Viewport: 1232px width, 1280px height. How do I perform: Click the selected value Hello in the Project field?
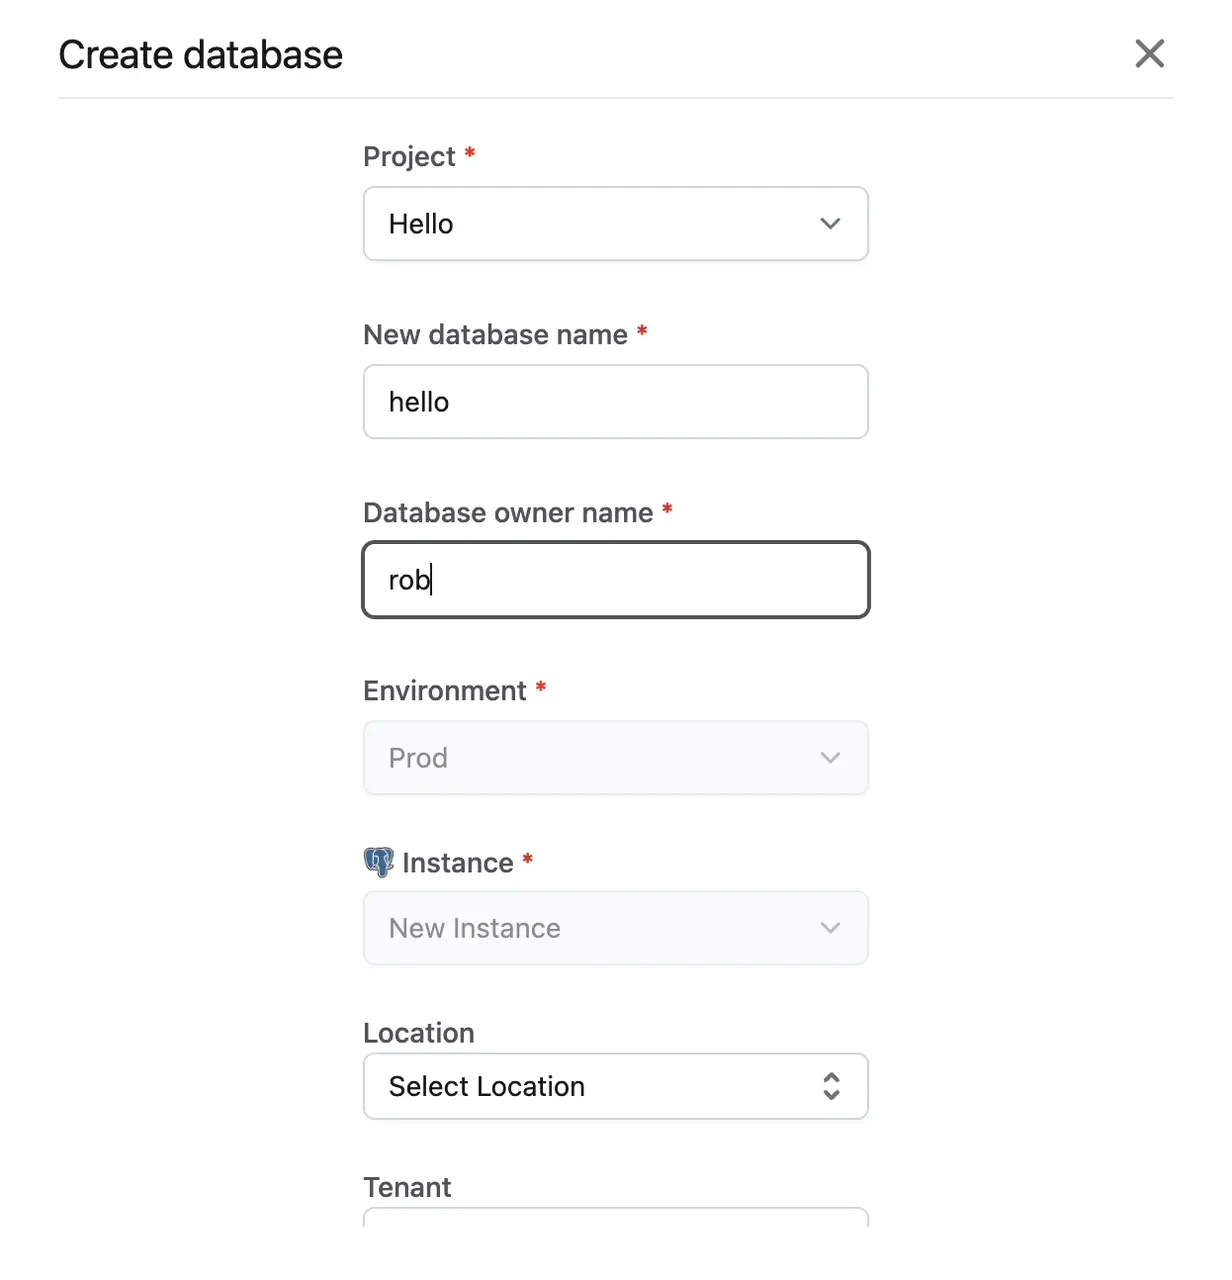[421, 224]
